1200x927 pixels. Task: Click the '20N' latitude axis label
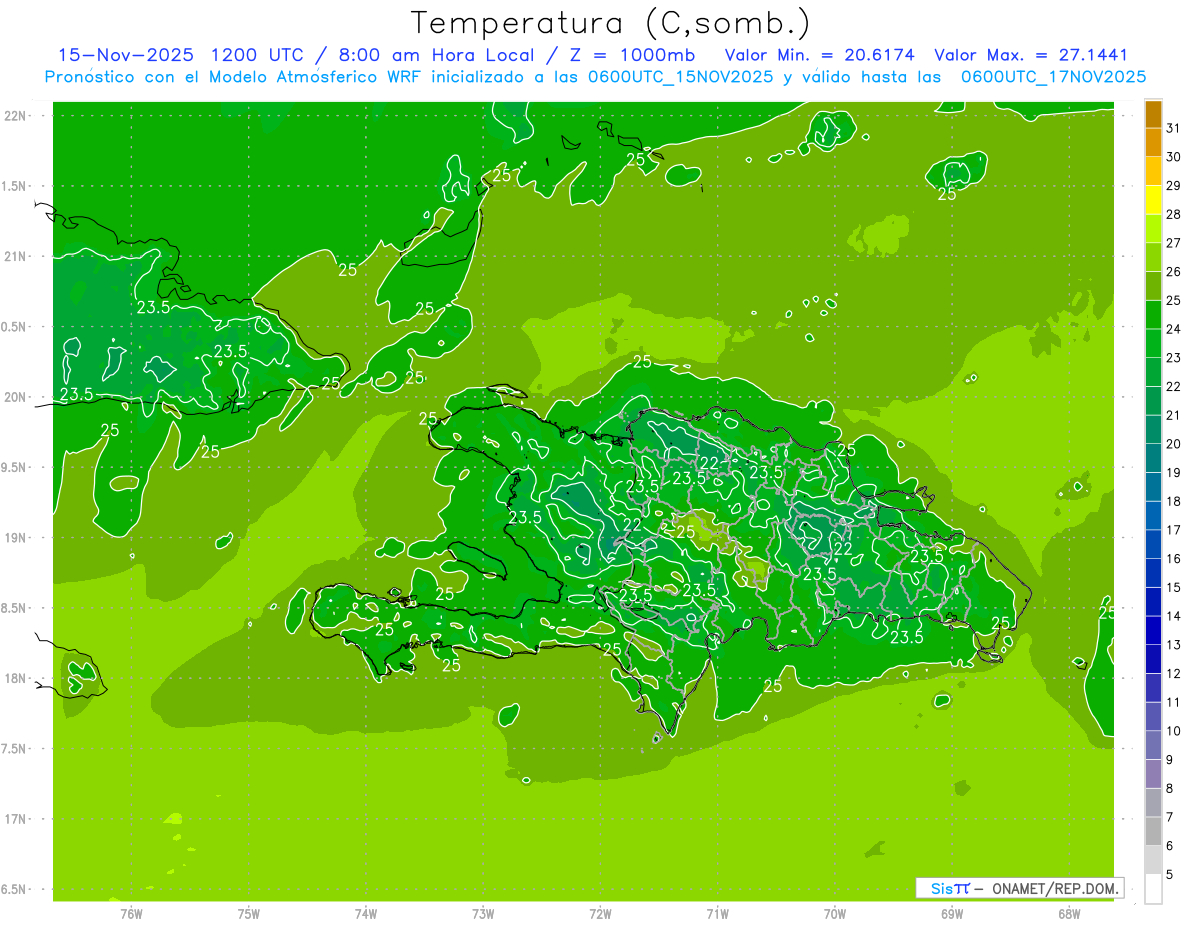pyautogui.click(x=16, y=397)
